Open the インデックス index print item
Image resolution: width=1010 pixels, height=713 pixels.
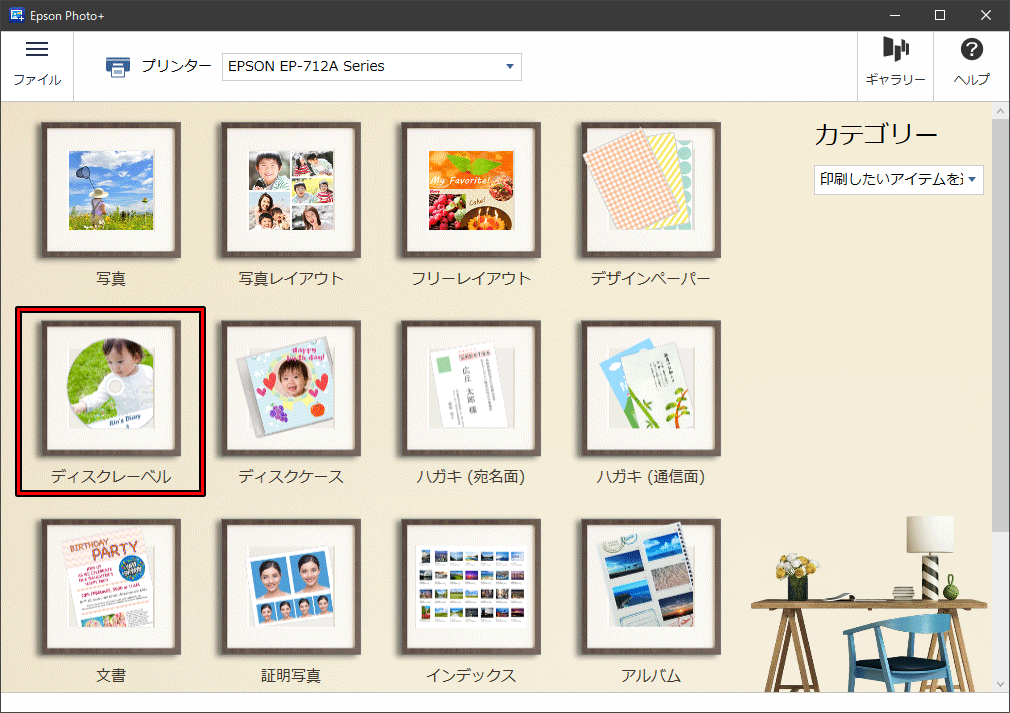click(471, 602)
